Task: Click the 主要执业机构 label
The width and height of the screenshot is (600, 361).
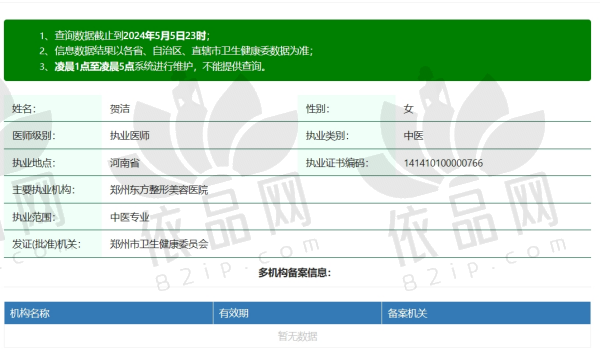Action: [x=44, y=189]
